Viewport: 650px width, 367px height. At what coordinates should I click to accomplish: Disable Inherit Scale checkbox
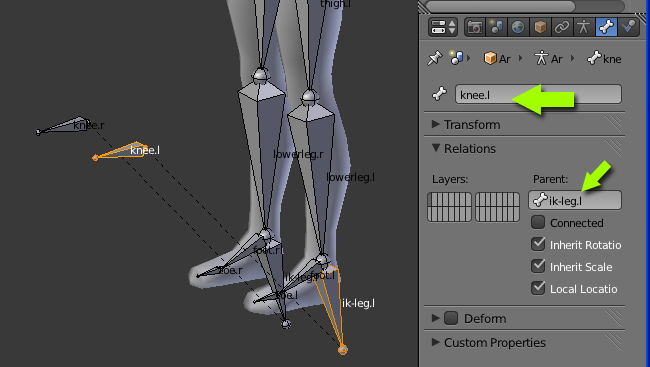point(538,266)
